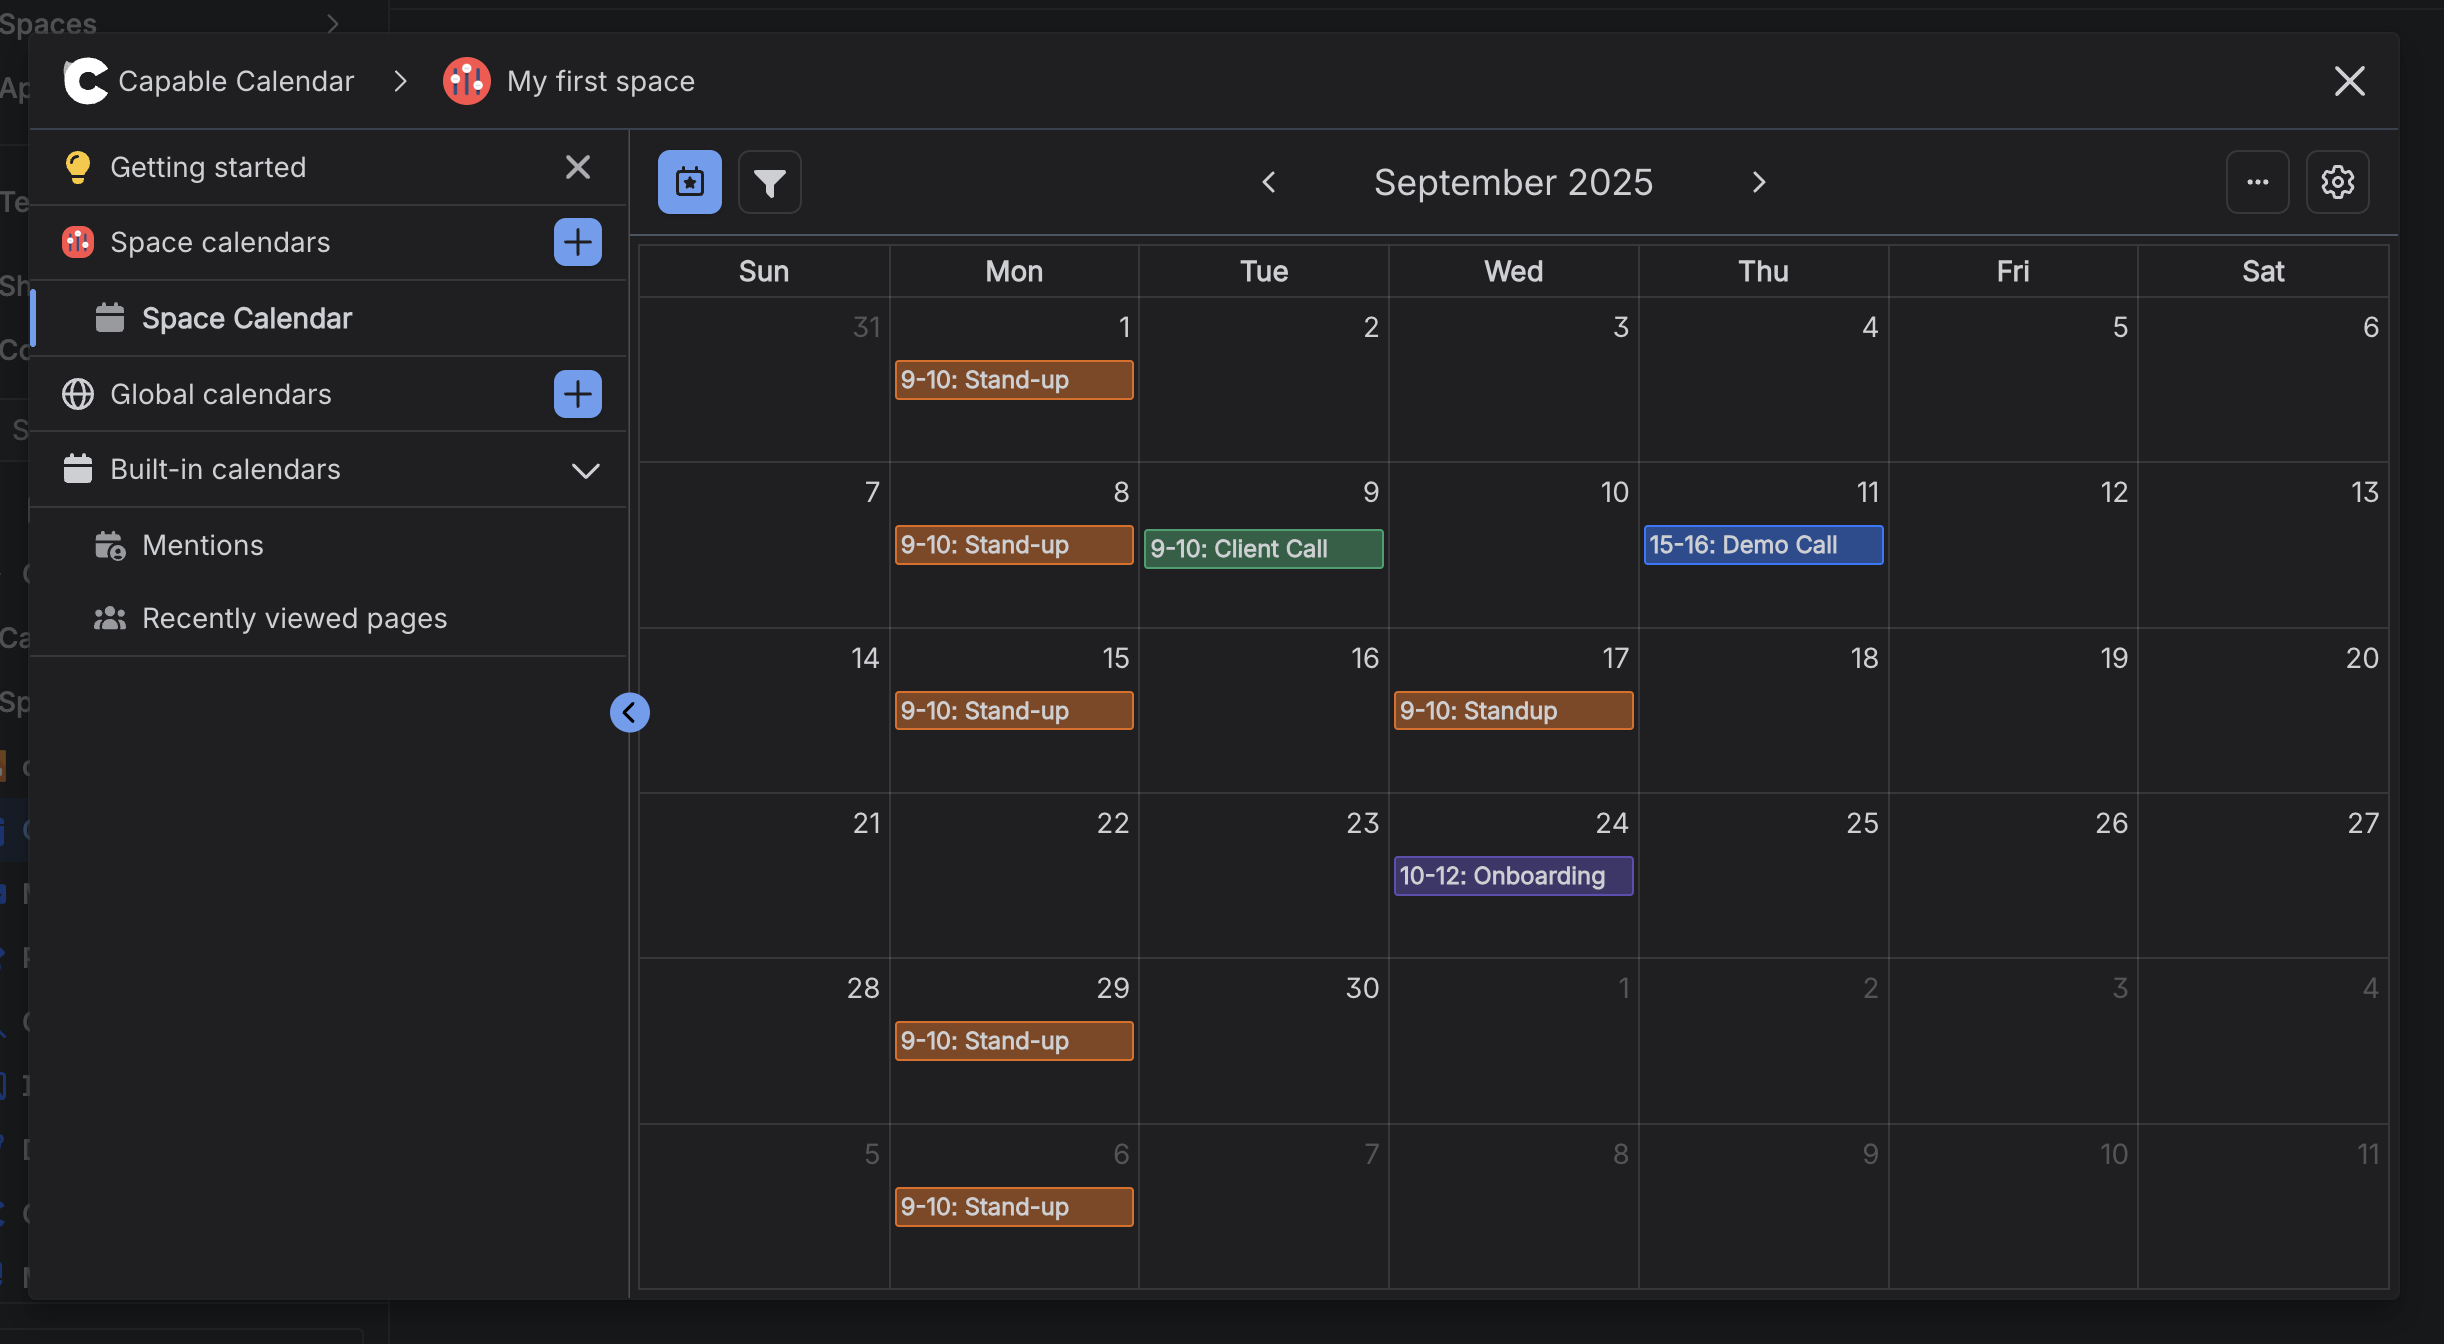Image resolution: width=2444 pixels, height=1344 pixels.
Task: Go to the next month
Action: point(1759,182)
